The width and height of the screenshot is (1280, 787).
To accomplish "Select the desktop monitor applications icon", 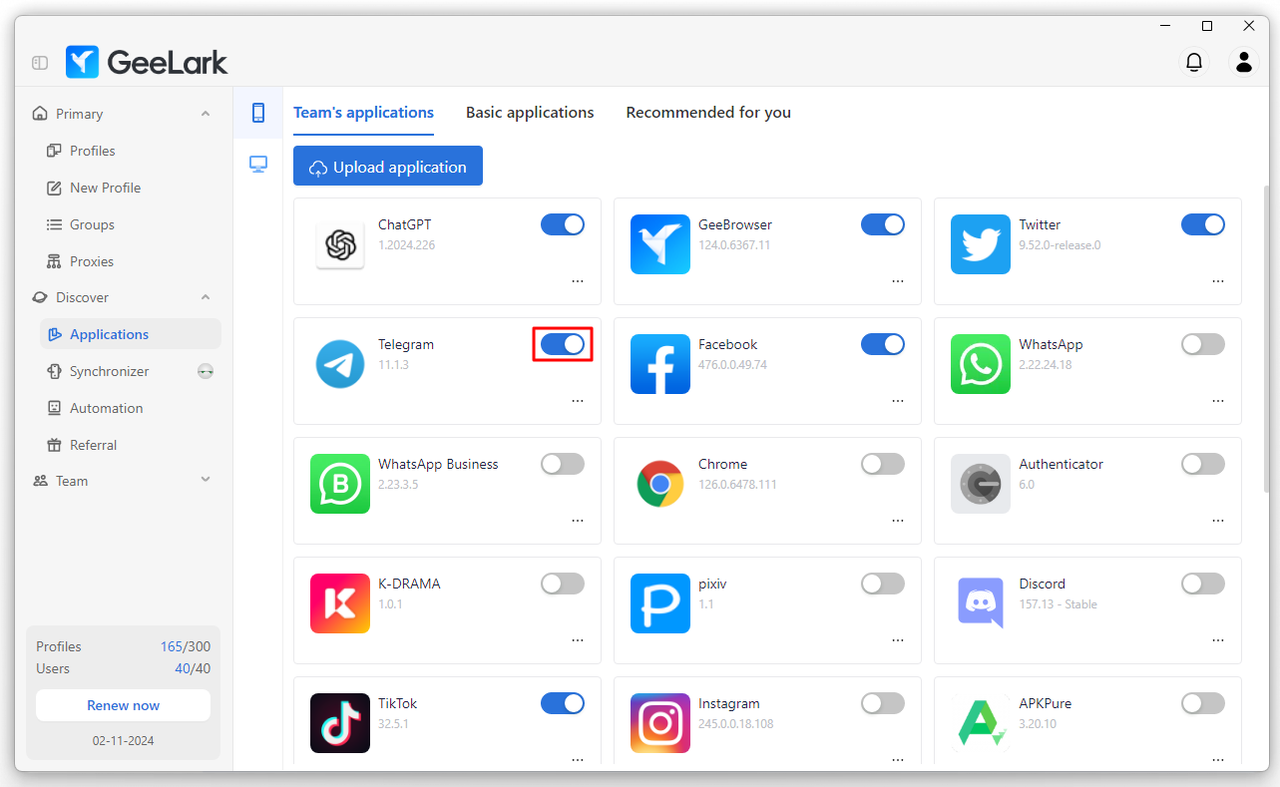I will 258,164.
